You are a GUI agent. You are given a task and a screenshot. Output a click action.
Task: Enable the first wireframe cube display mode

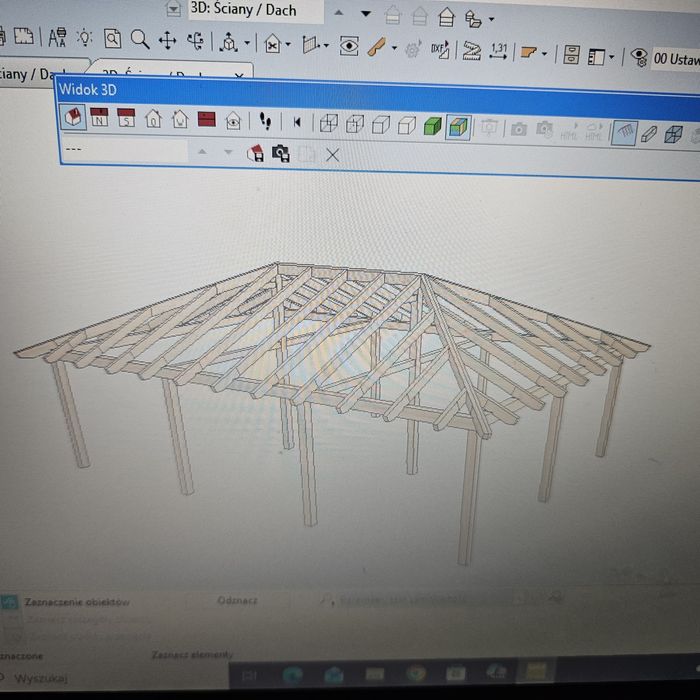pos(329,123)
